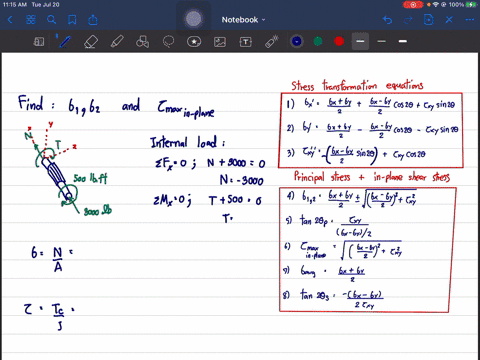Choose the dark blue pen color
Image resolution: width=480 pixels, height=360 pixels.
tap(297, 41)
